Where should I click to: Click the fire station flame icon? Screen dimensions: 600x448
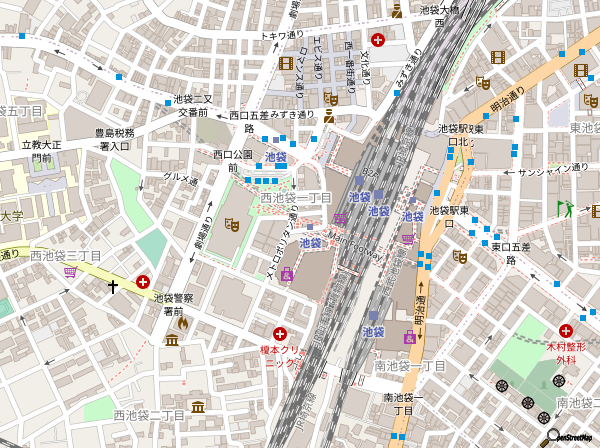pyautogui.click(x=182, y=322)
